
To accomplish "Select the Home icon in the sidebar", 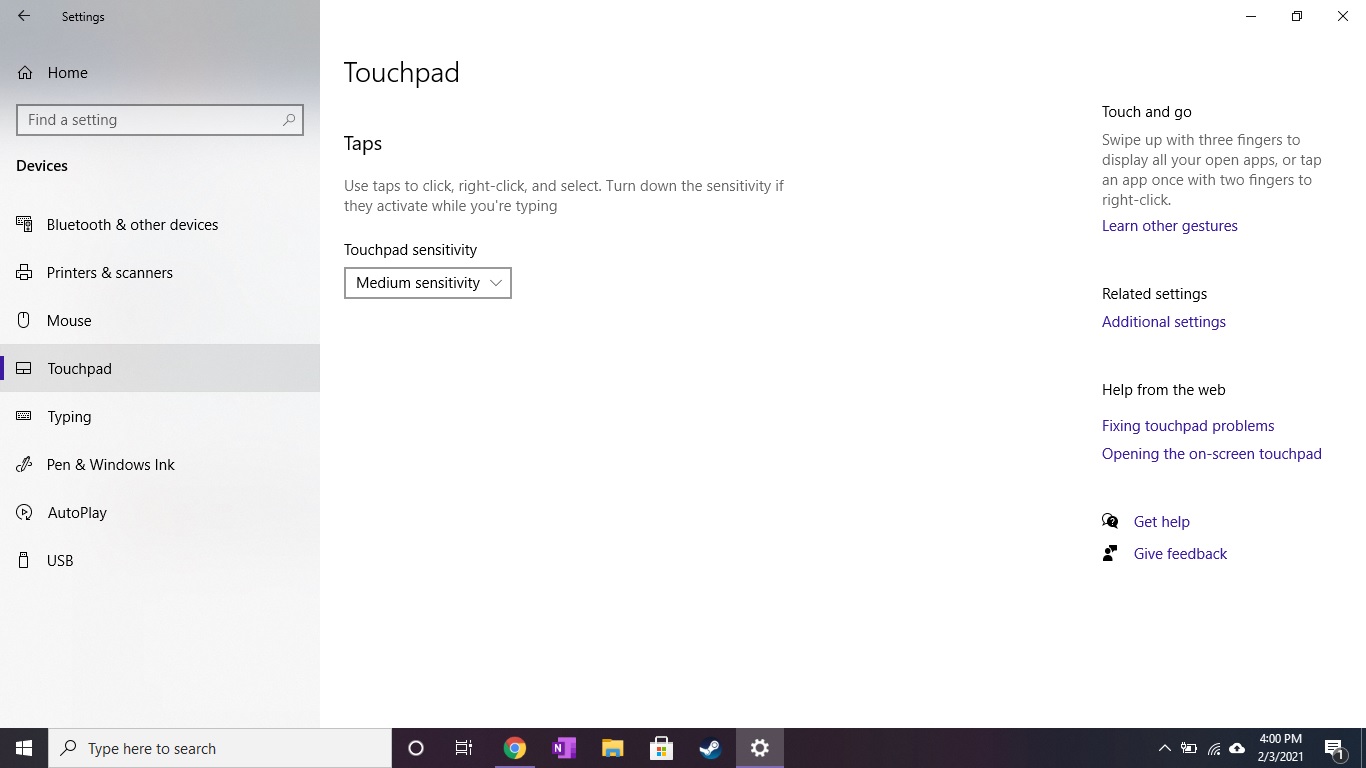I will pos(24,72).
